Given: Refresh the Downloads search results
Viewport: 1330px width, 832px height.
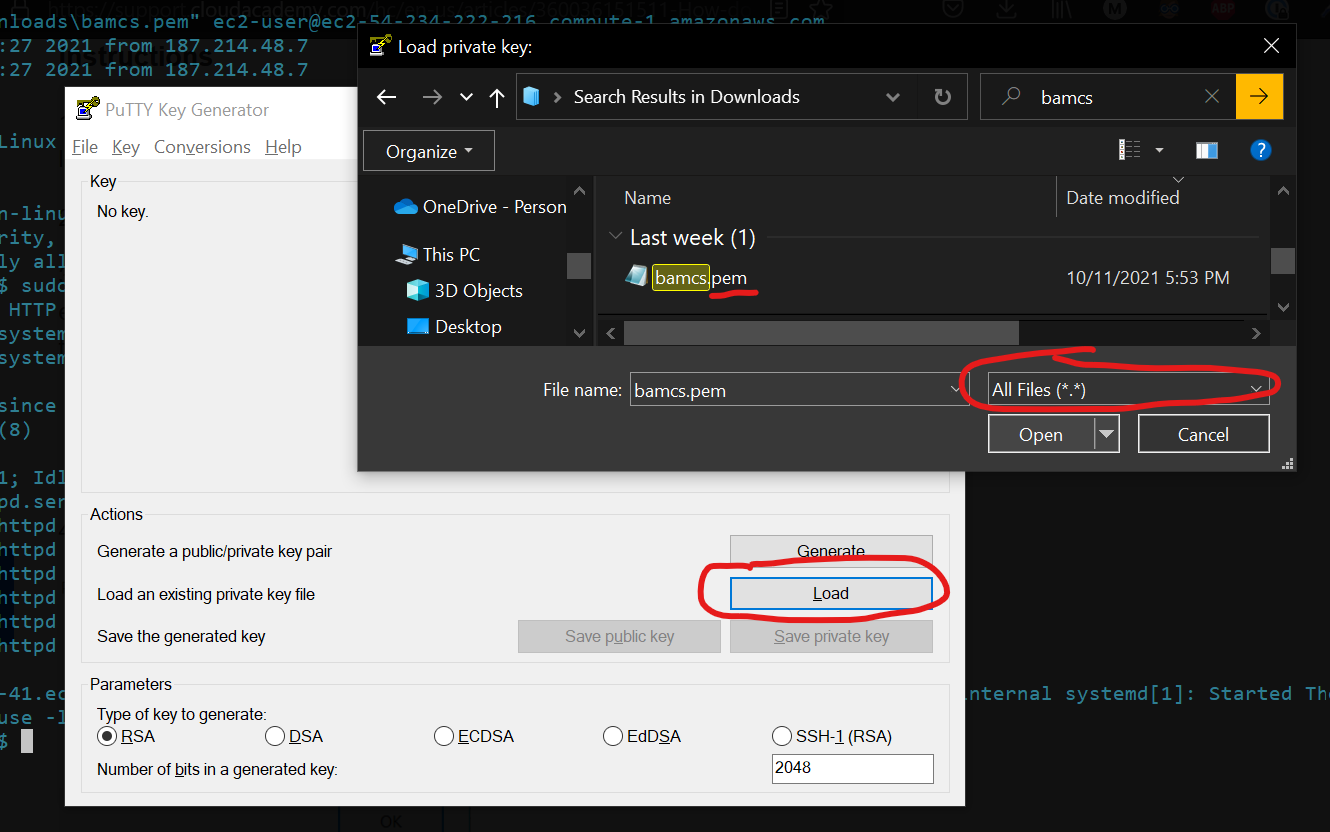Looking at the screenshot, I should coord(942,96).
